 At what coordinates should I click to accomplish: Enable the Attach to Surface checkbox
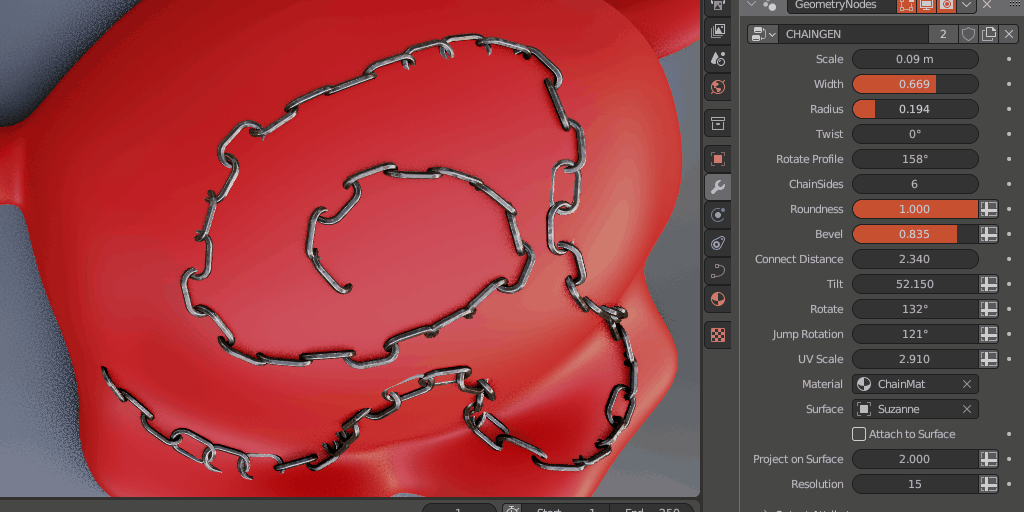pos(859,434)
